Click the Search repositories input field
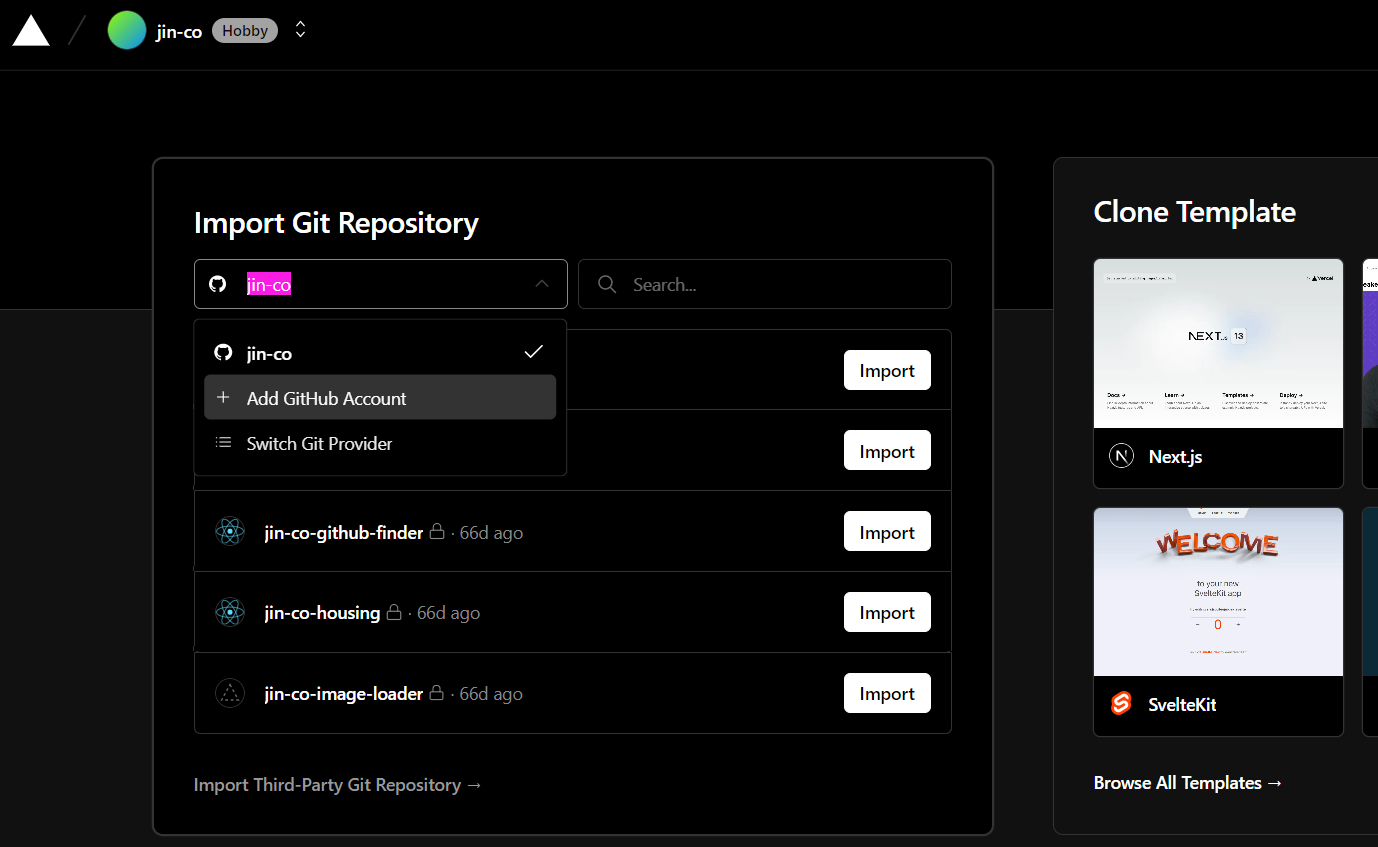The image size is (1378, 847). click(x=765, y=284)
